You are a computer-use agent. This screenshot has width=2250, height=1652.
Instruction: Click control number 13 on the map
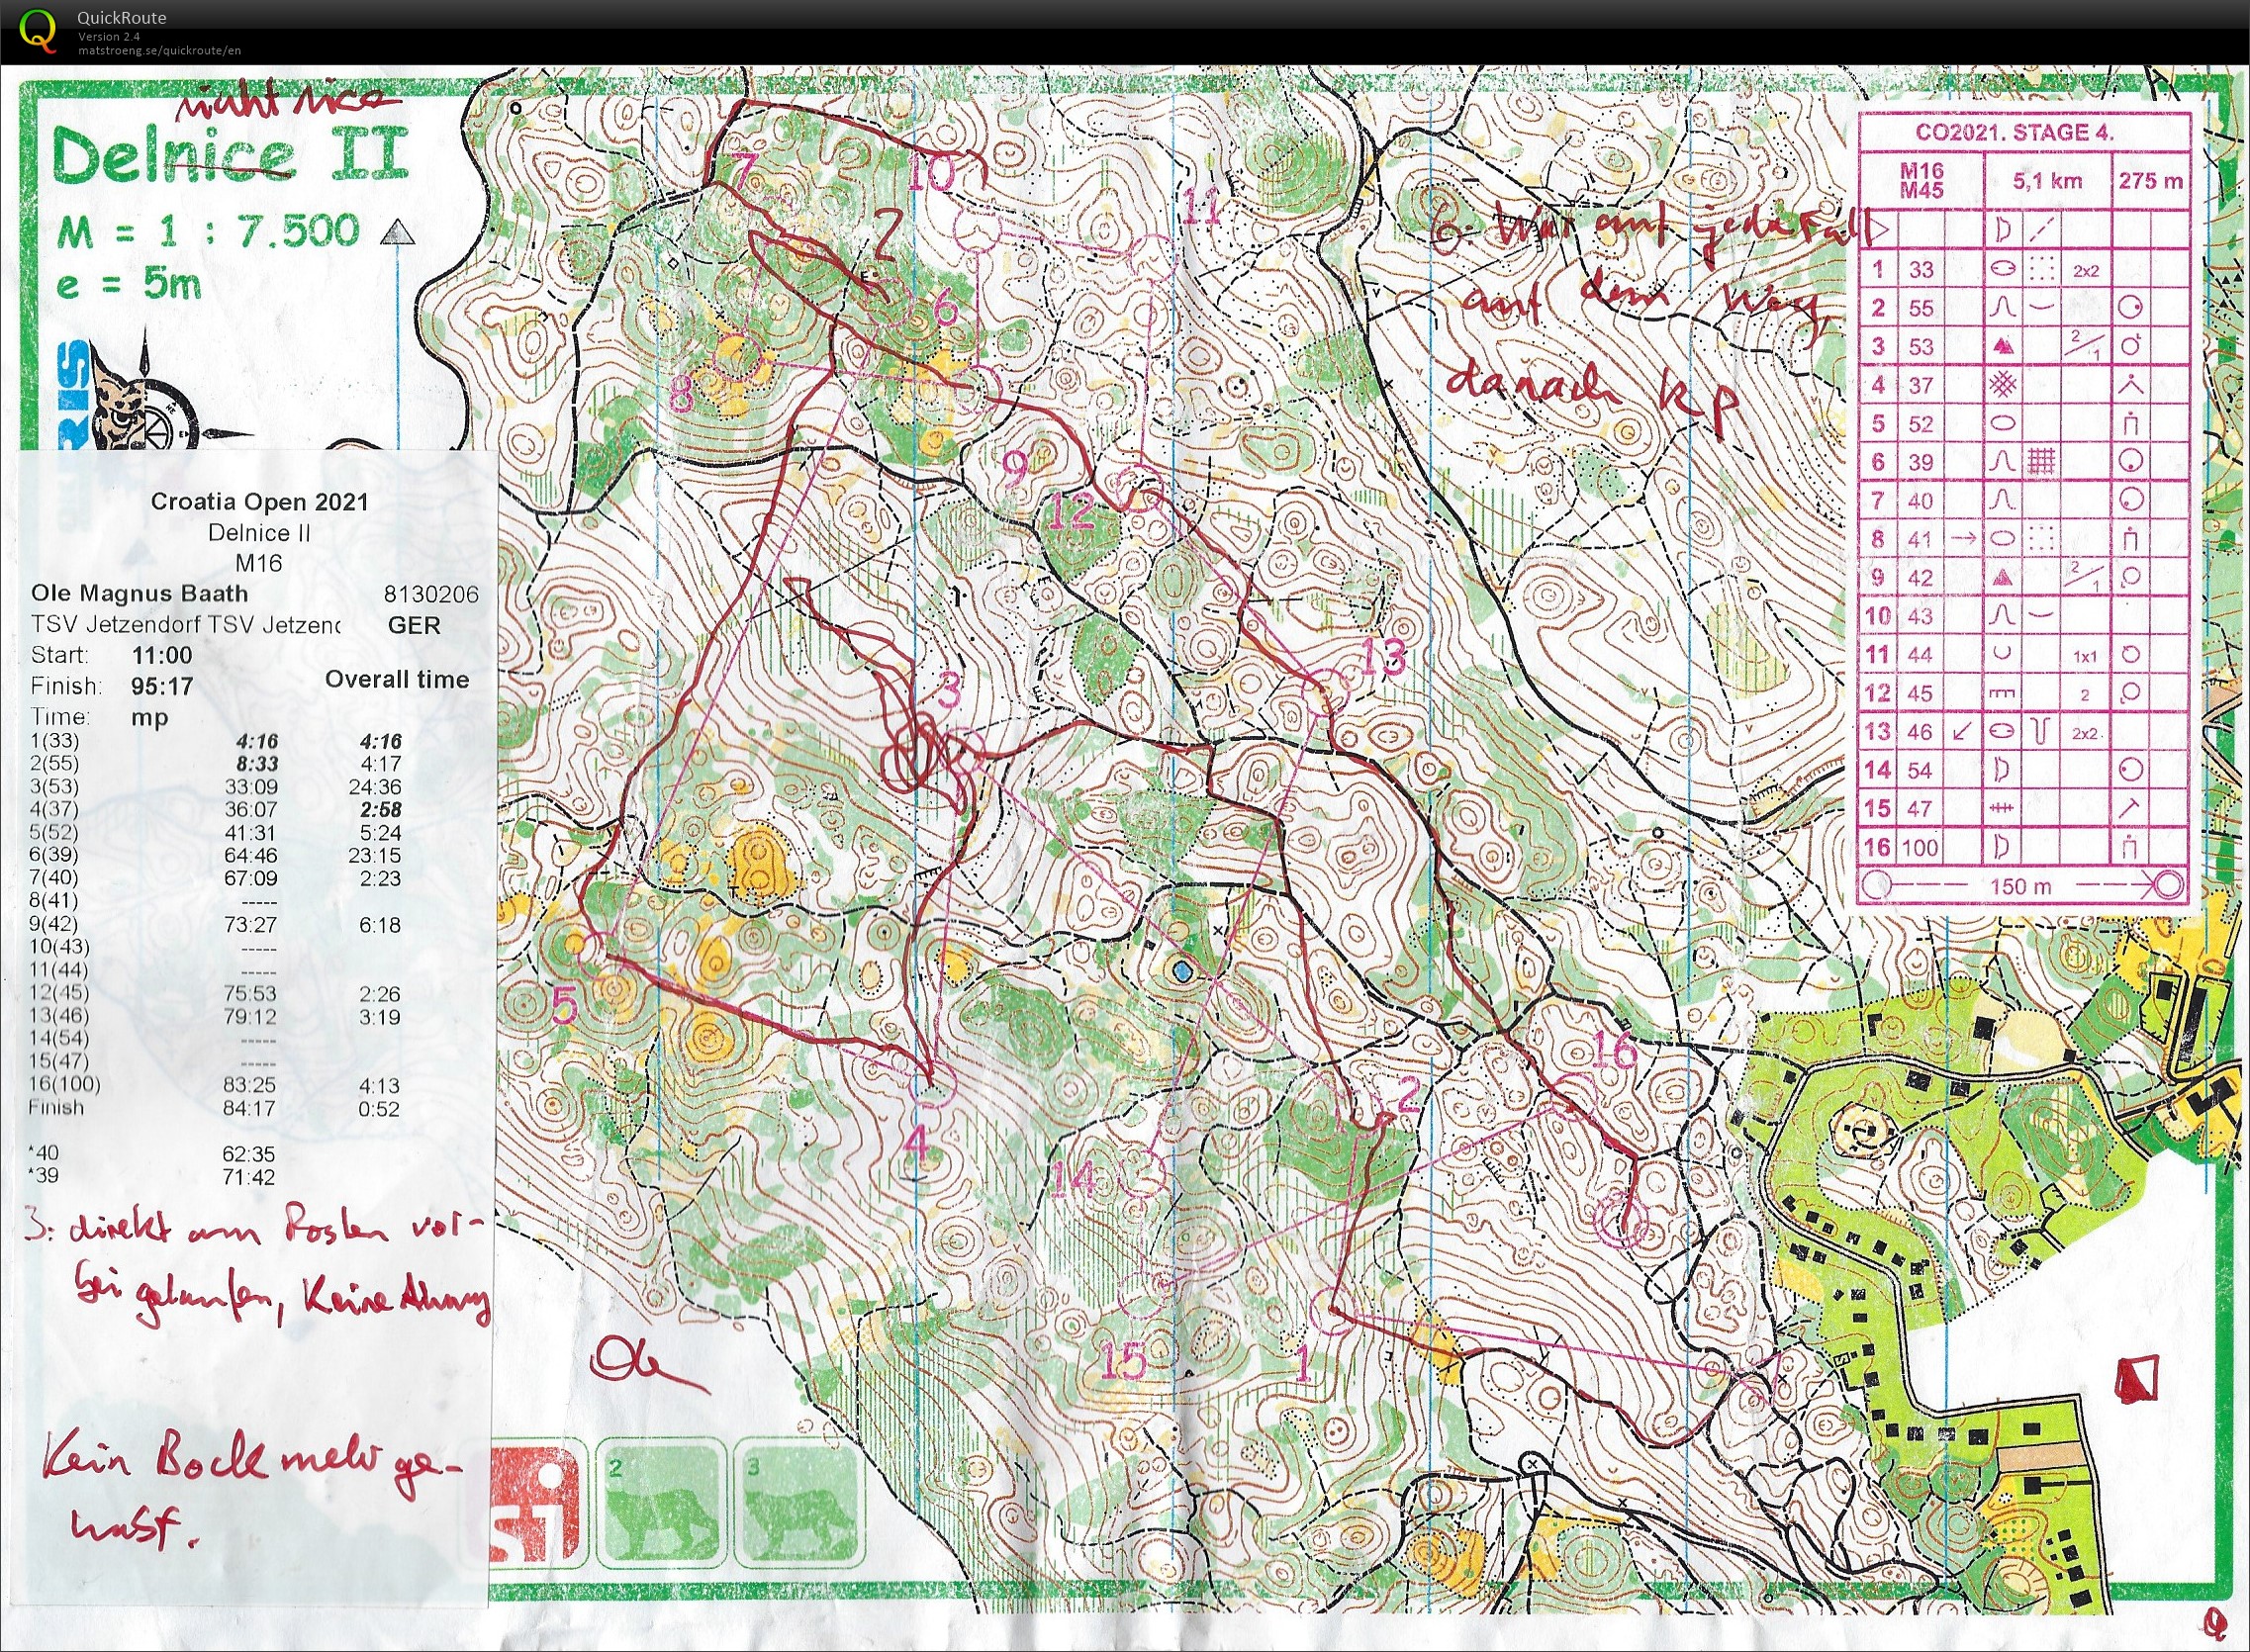[x=1384, y=657]
